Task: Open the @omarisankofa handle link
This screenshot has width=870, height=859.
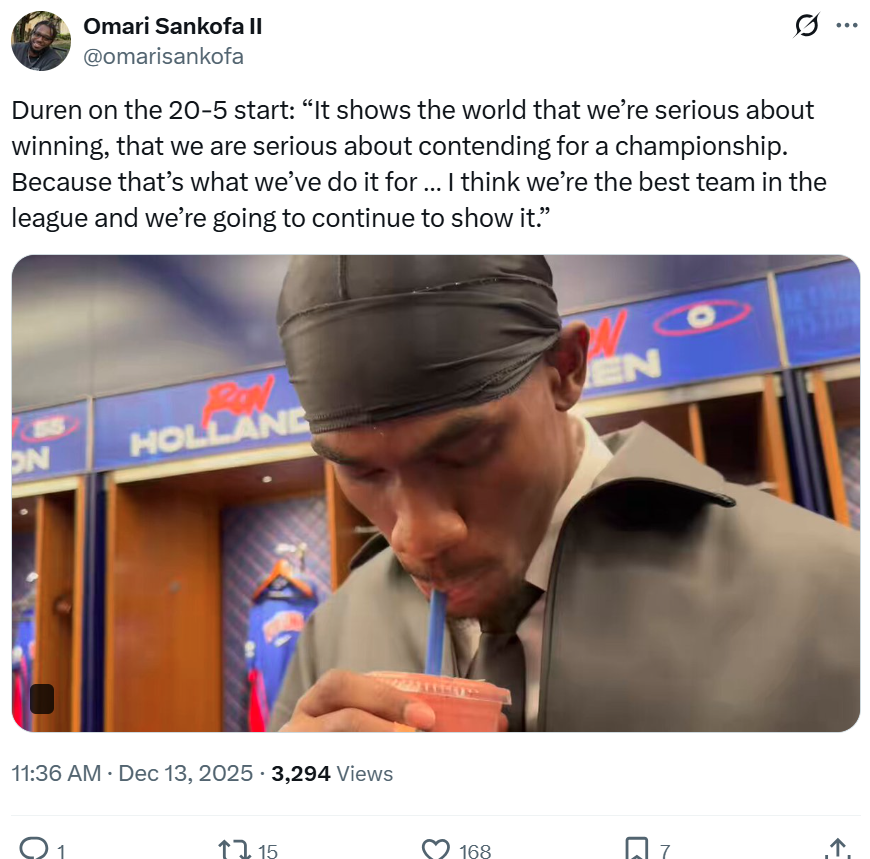Action: [x=164, y=56]
